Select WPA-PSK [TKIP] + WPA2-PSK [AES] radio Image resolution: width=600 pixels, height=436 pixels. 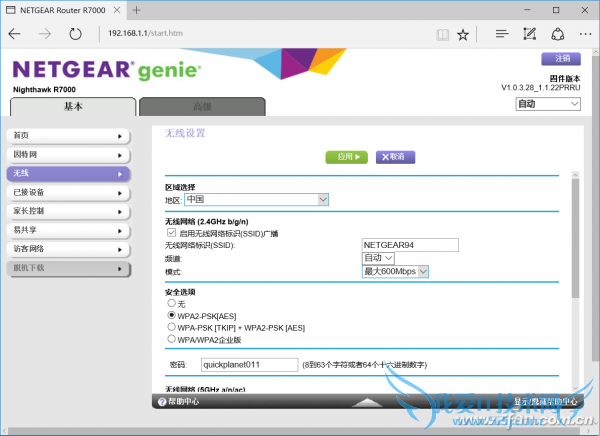click(171, 327)
